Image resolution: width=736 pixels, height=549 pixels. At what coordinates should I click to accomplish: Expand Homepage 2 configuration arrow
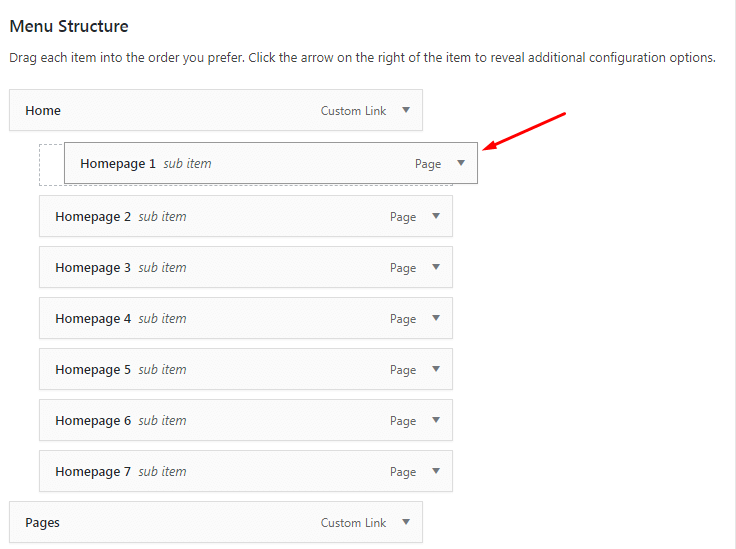click(x=436, y=216)
